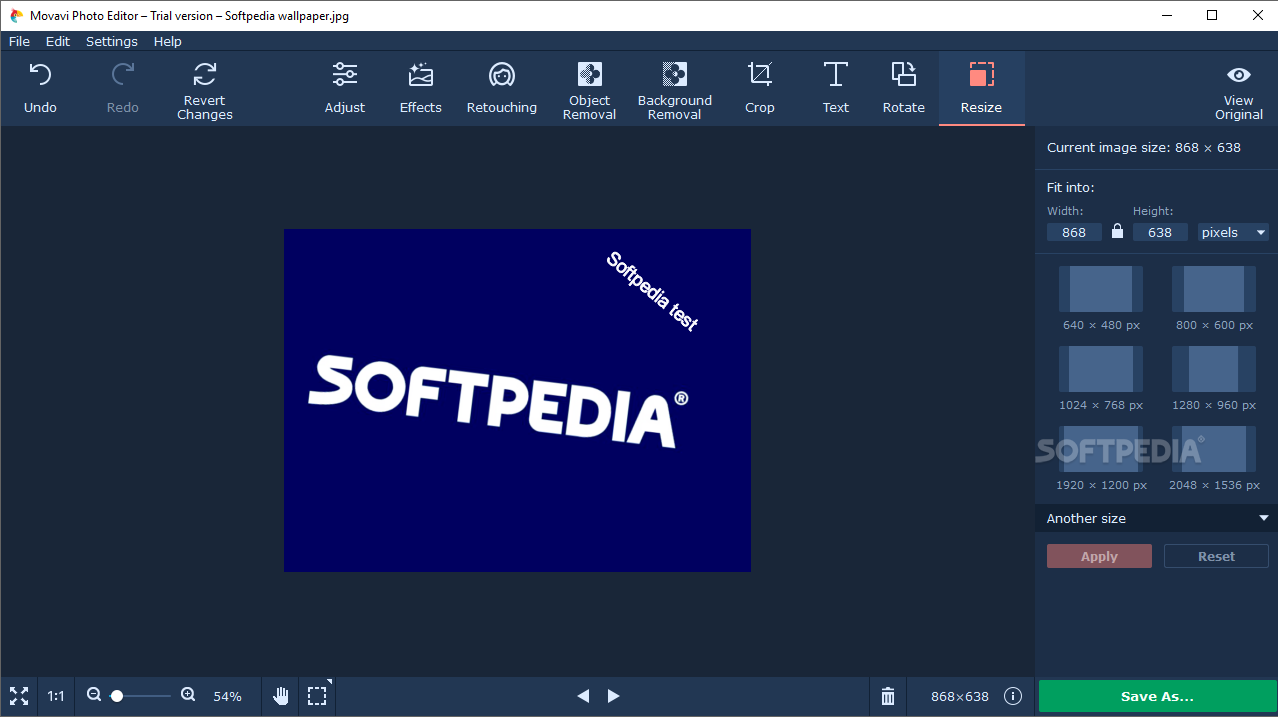This screenshot has height=717, width=1278.
Task: Enter fullscreen with the expand arrows icon
Action: click(x=19, y=696)
